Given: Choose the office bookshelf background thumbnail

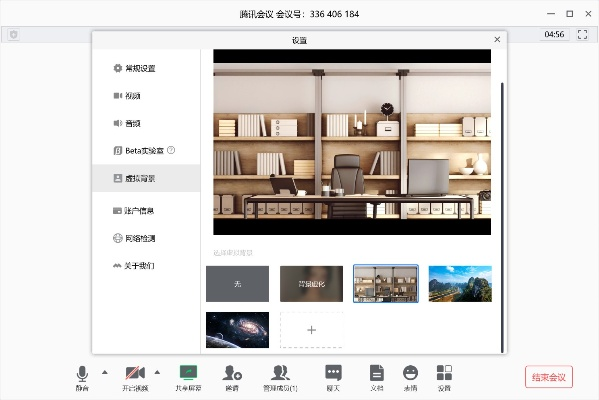Looking at the screenshot, I should coord(386,284).
